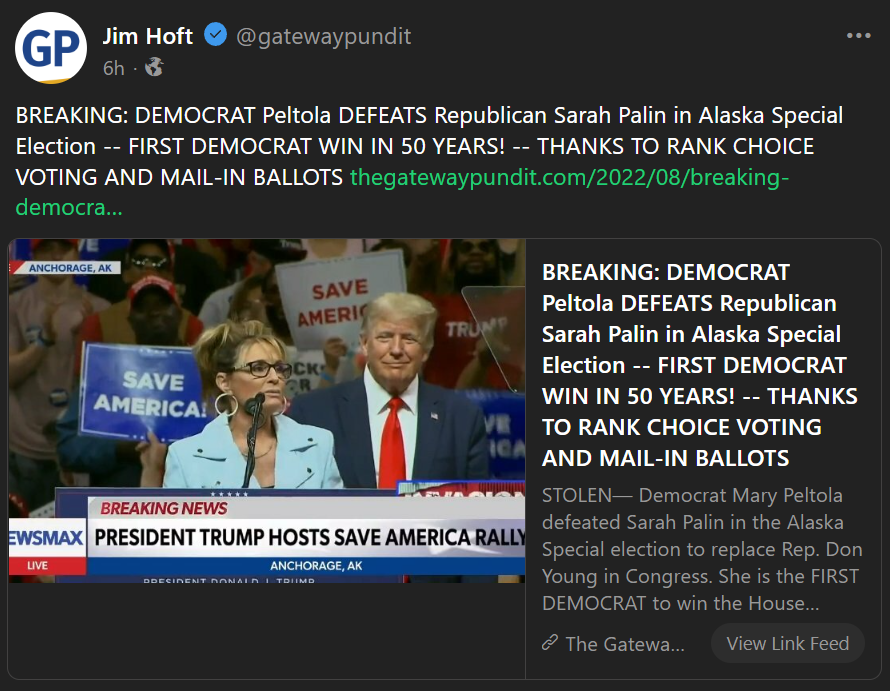The image size is (890, 691).
Task: Click the blue verified badge
Action: click(x=215, y=36)
